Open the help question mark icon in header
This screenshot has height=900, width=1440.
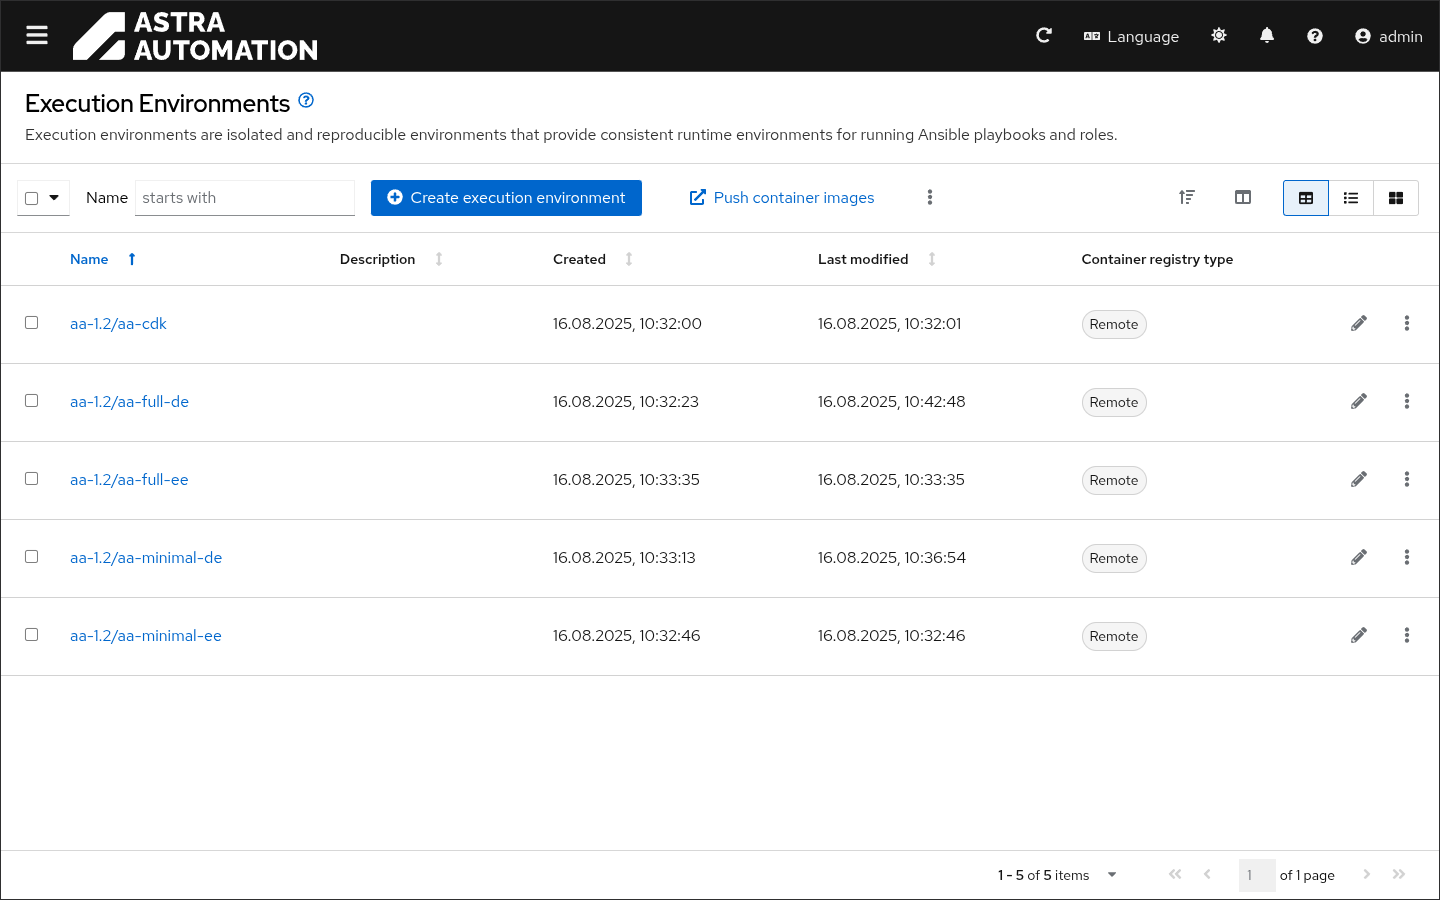point(1314,36)
